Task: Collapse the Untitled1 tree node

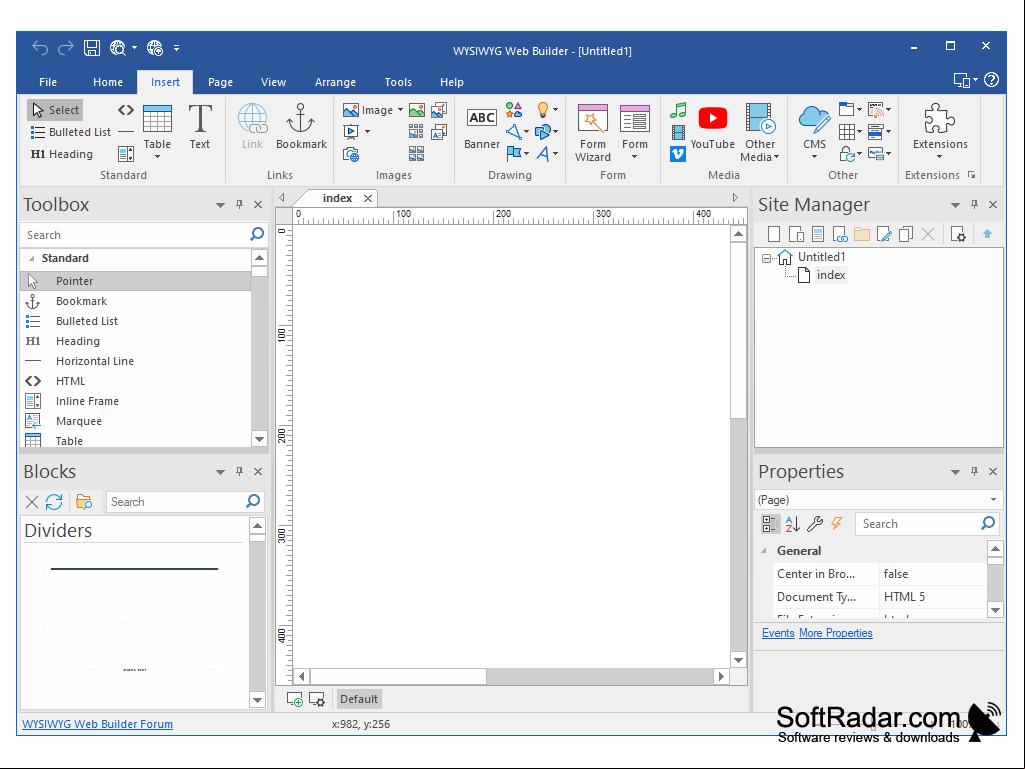Action: pos(766,258)
